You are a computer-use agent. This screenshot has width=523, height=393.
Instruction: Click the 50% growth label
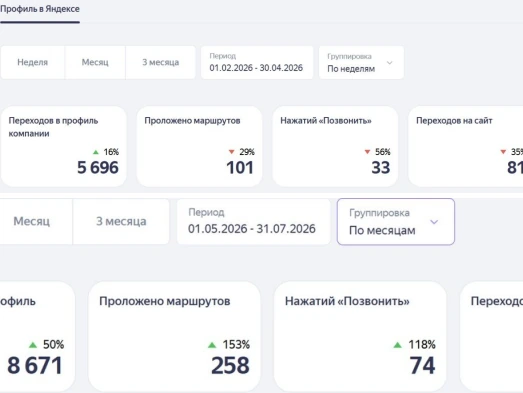(53, 345)
